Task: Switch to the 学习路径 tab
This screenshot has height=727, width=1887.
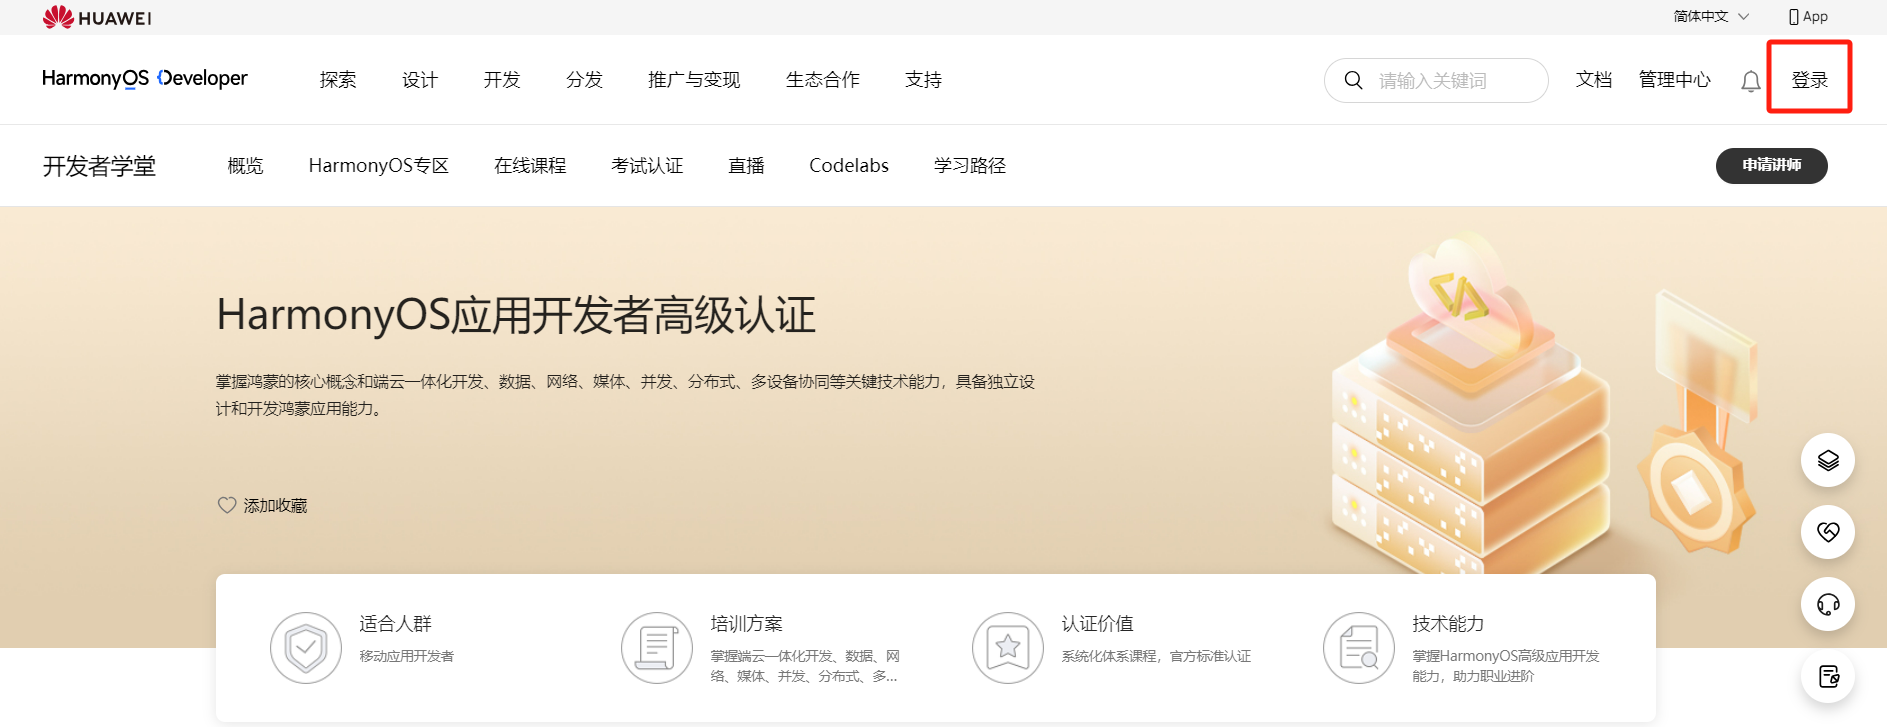Action: (970, 166)
